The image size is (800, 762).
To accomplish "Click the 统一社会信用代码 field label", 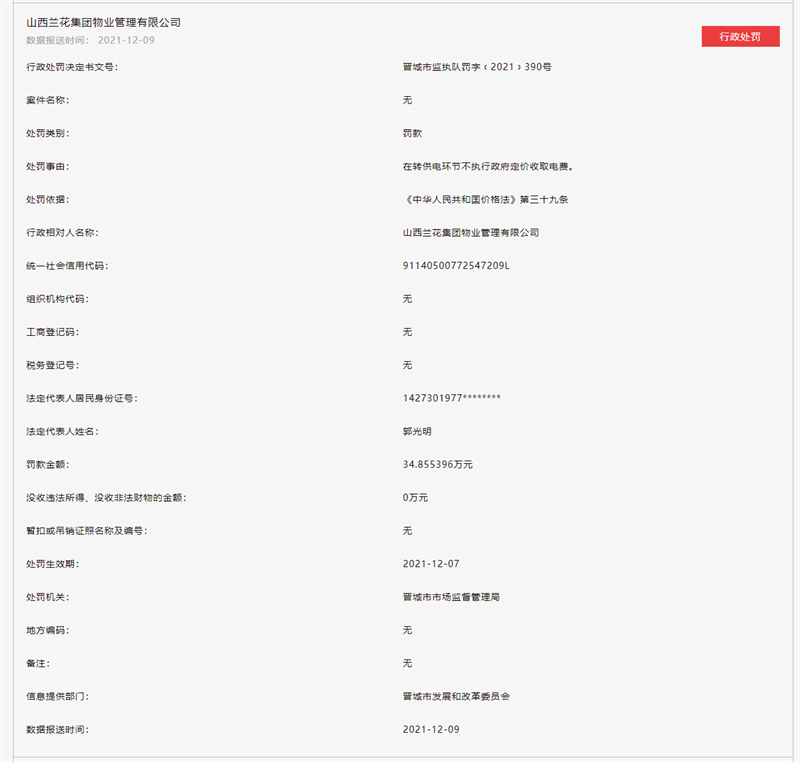I will 66,265.
